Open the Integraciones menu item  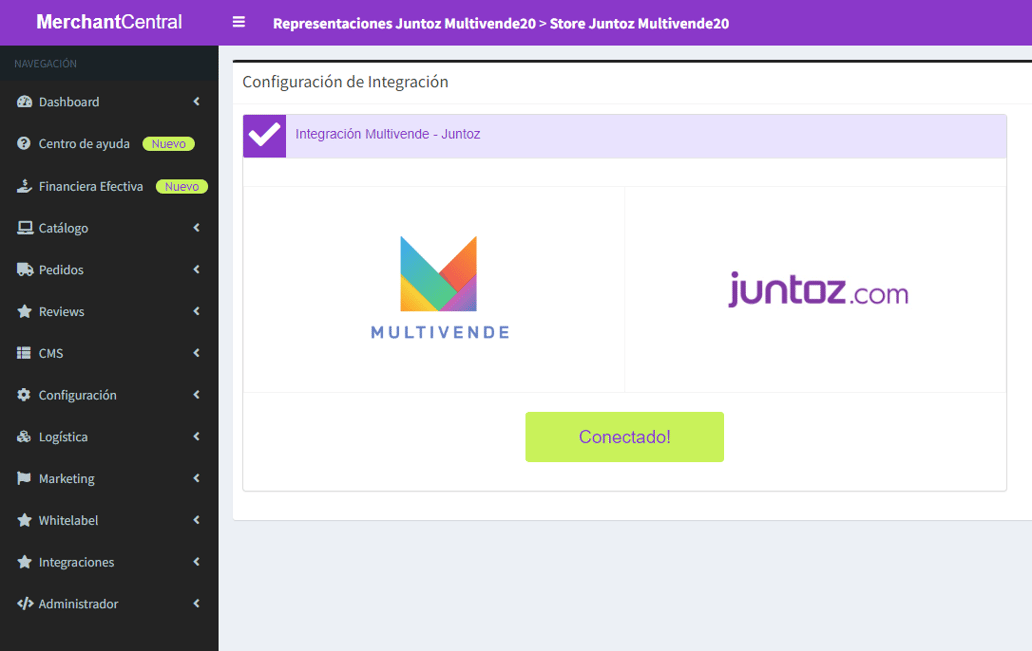[109, 562]
